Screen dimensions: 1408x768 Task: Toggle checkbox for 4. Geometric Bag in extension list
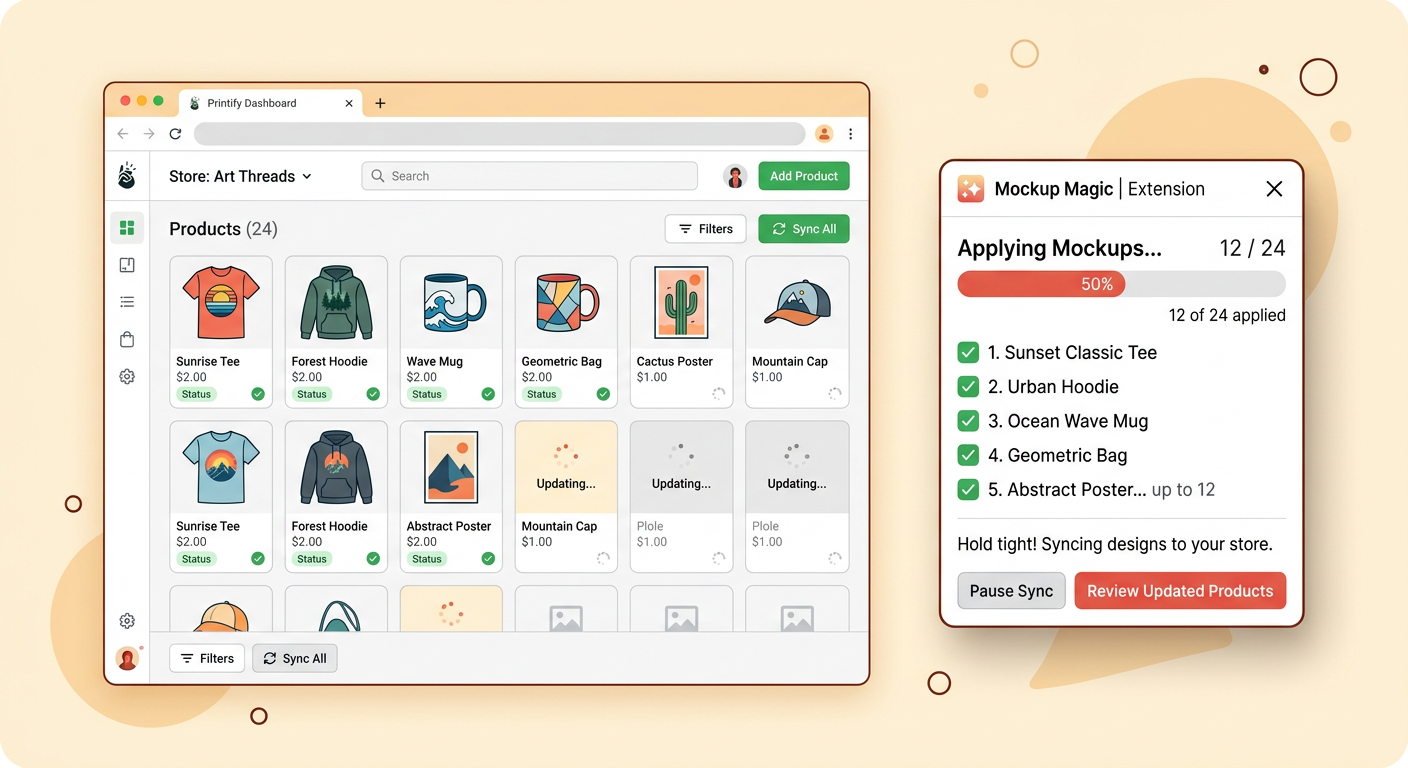[968, 455]
